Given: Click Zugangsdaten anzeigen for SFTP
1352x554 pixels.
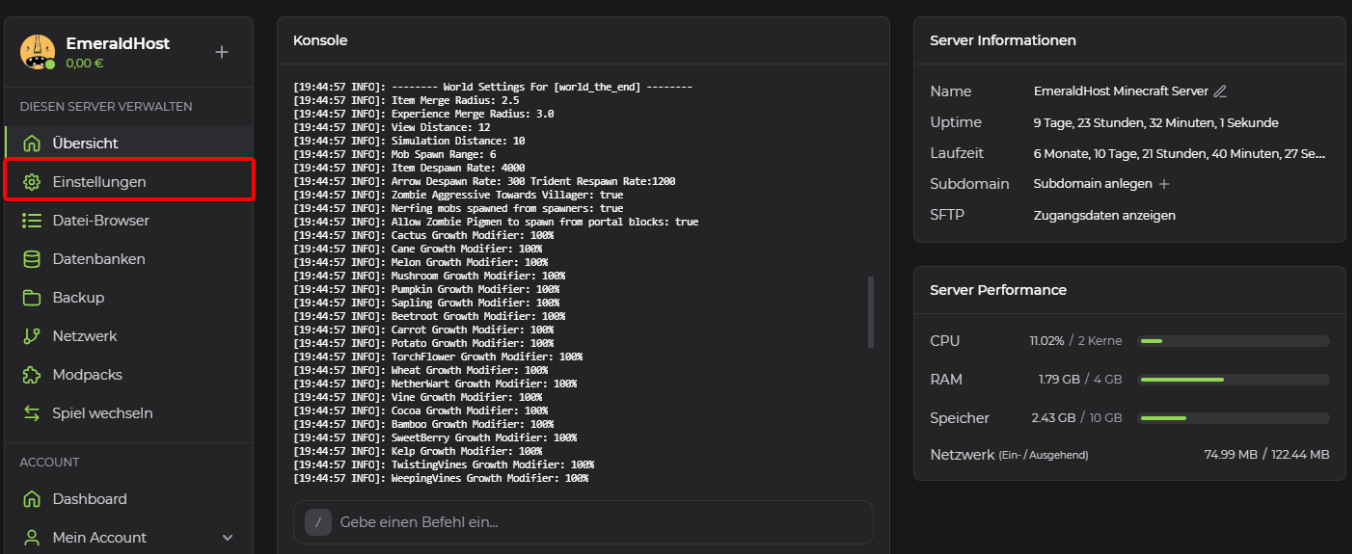Looking at the screenshot, I should point(1104,215).
